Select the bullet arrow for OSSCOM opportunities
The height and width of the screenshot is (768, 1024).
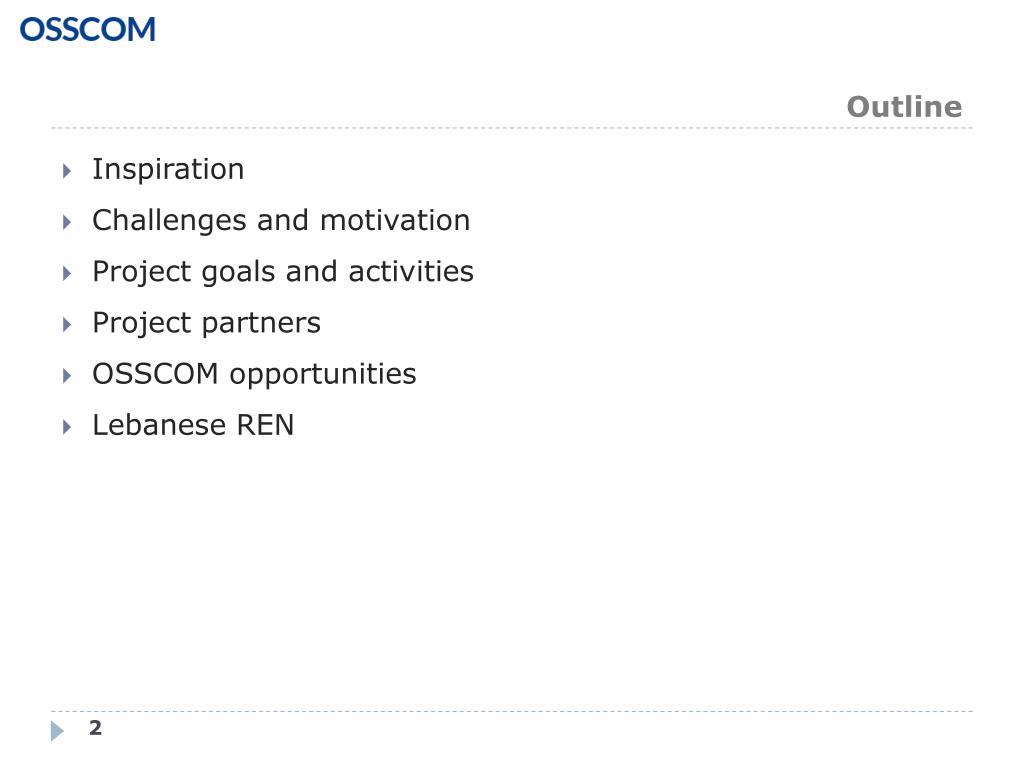pyautogui.click(x=67, y=376)
